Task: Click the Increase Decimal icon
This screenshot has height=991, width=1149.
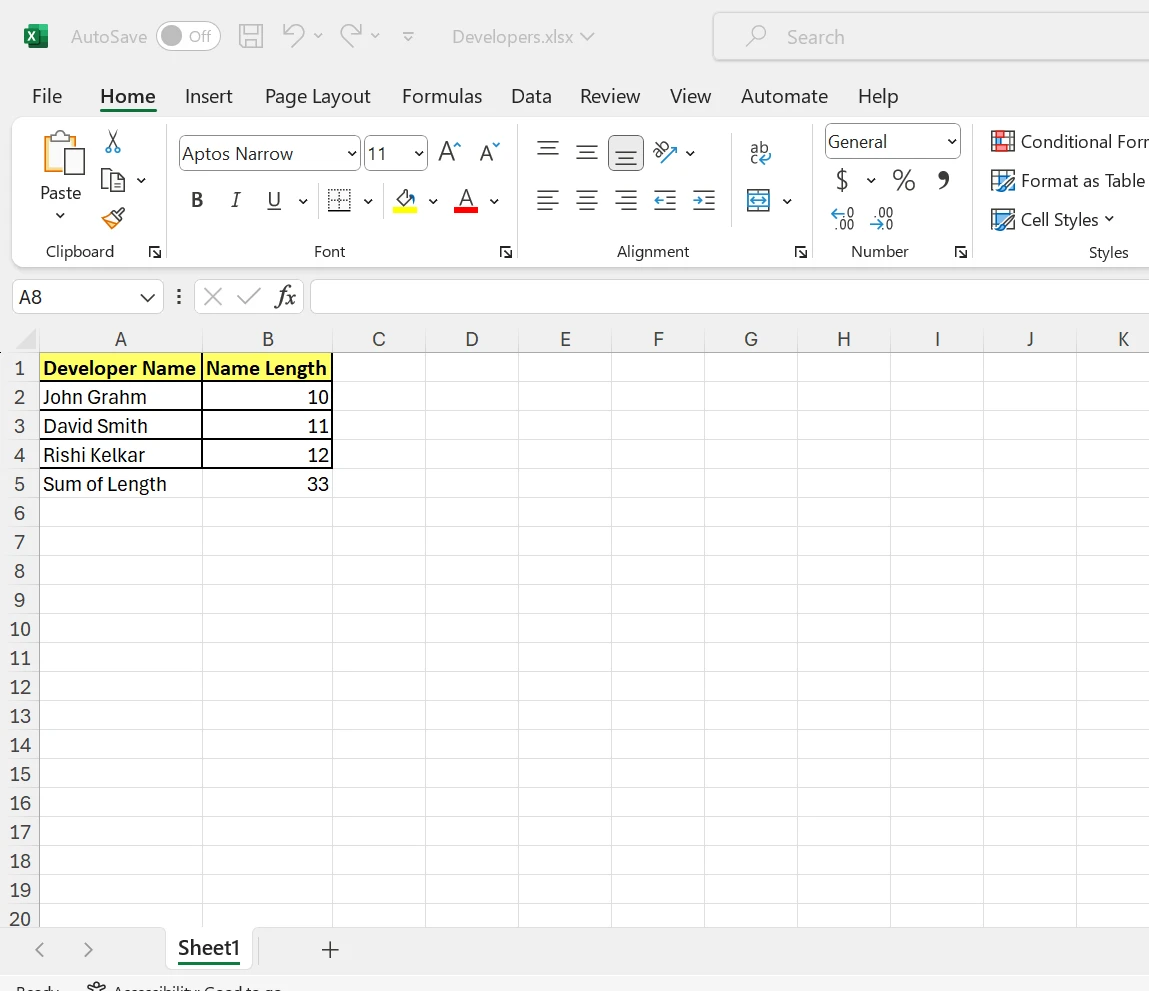Action: click(843, 218)
